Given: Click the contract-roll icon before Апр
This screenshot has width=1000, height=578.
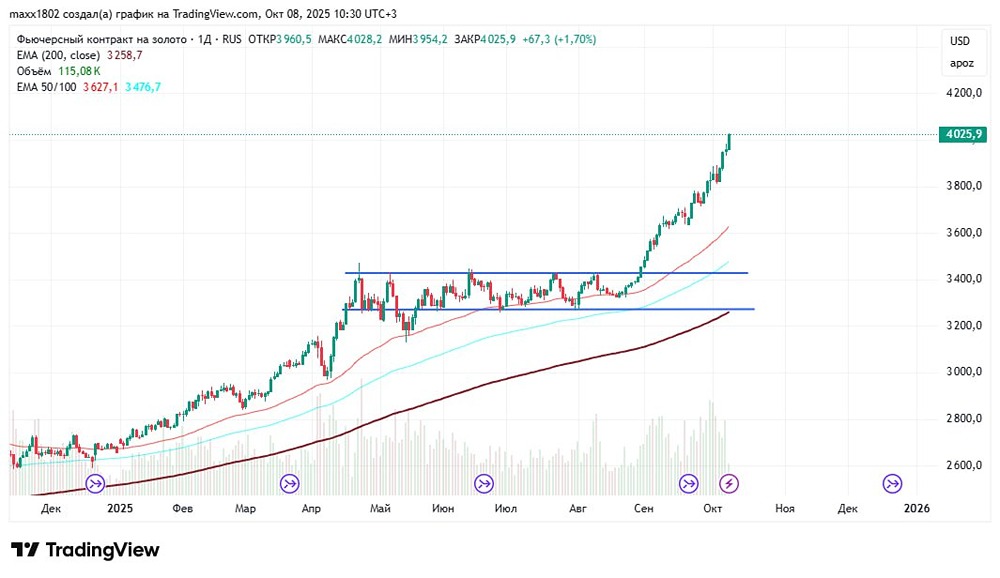Looking at the screenshot, I should (x=290, y=484).
